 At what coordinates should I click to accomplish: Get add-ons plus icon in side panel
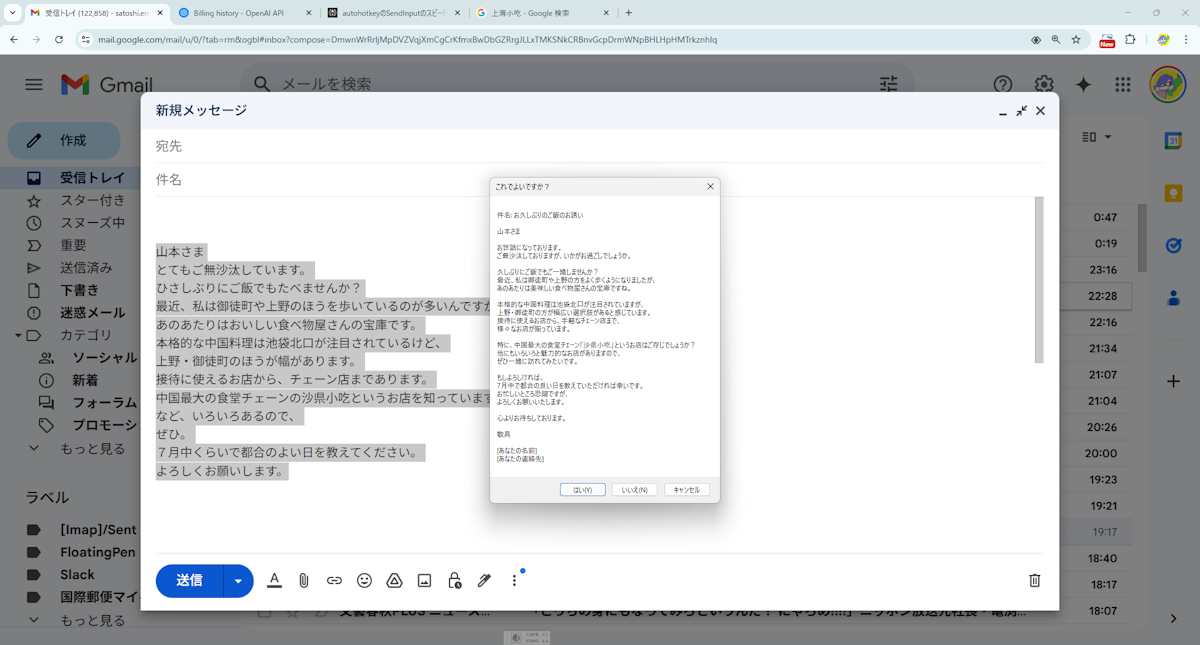1174,381
